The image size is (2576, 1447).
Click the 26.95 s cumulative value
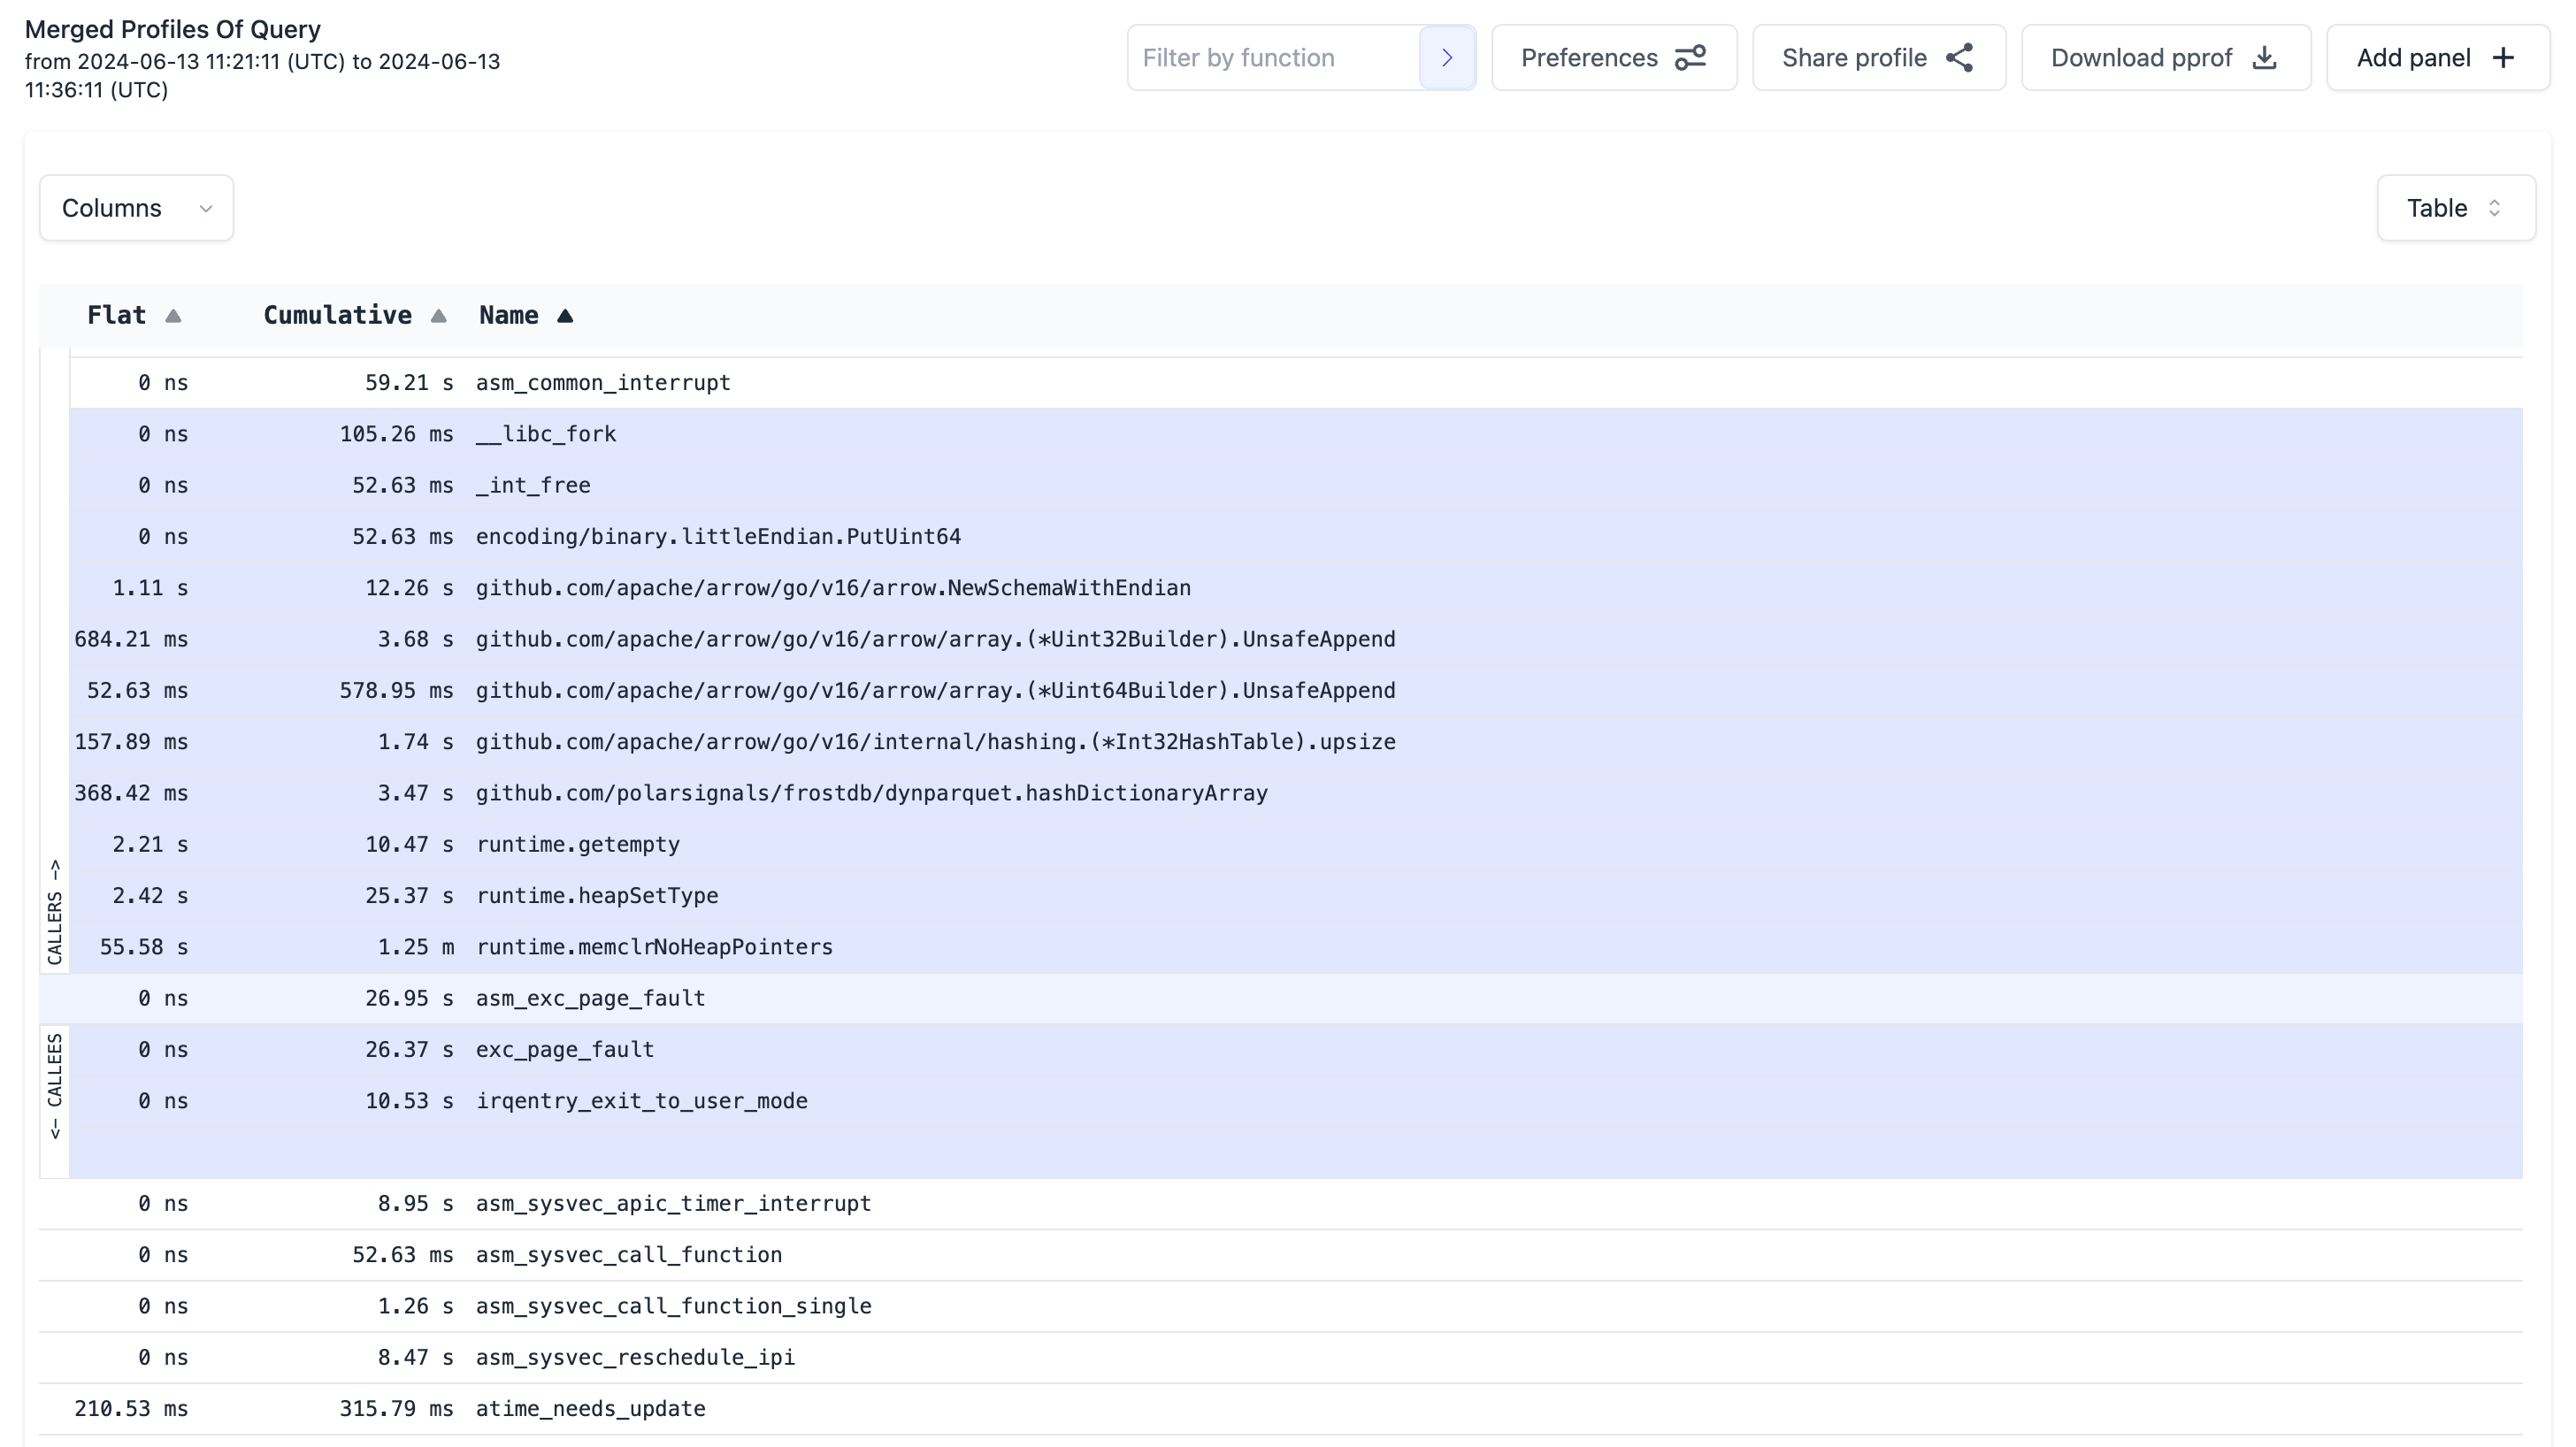(409, 999)
